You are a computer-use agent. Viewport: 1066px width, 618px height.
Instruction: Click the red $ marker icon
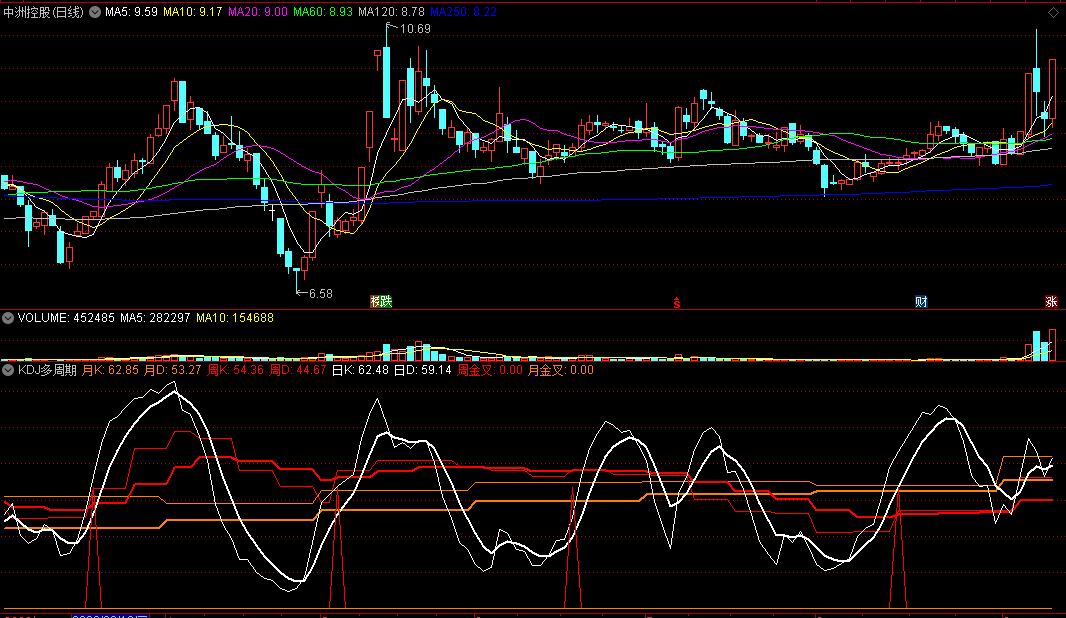(x=676, y=303)
